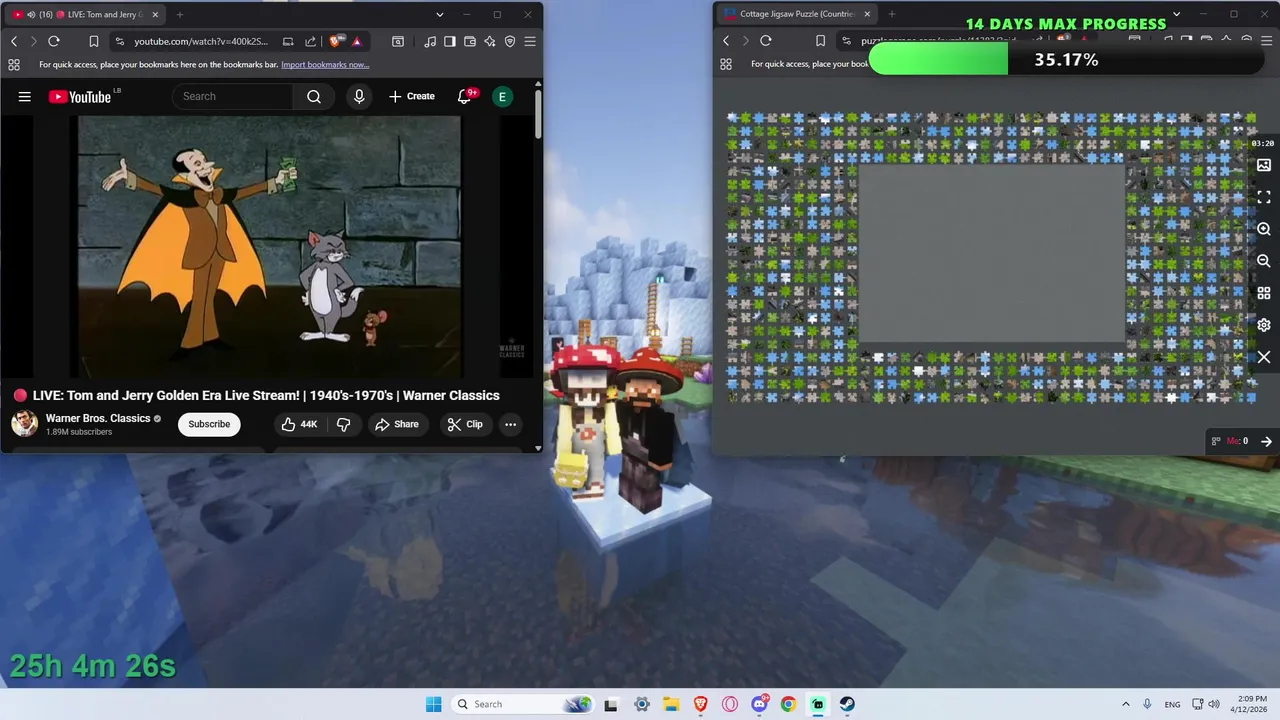Expand tab search dropdown in the puzzle window
Viewport: 1280px width, 720px height.
coord(1176,14)
